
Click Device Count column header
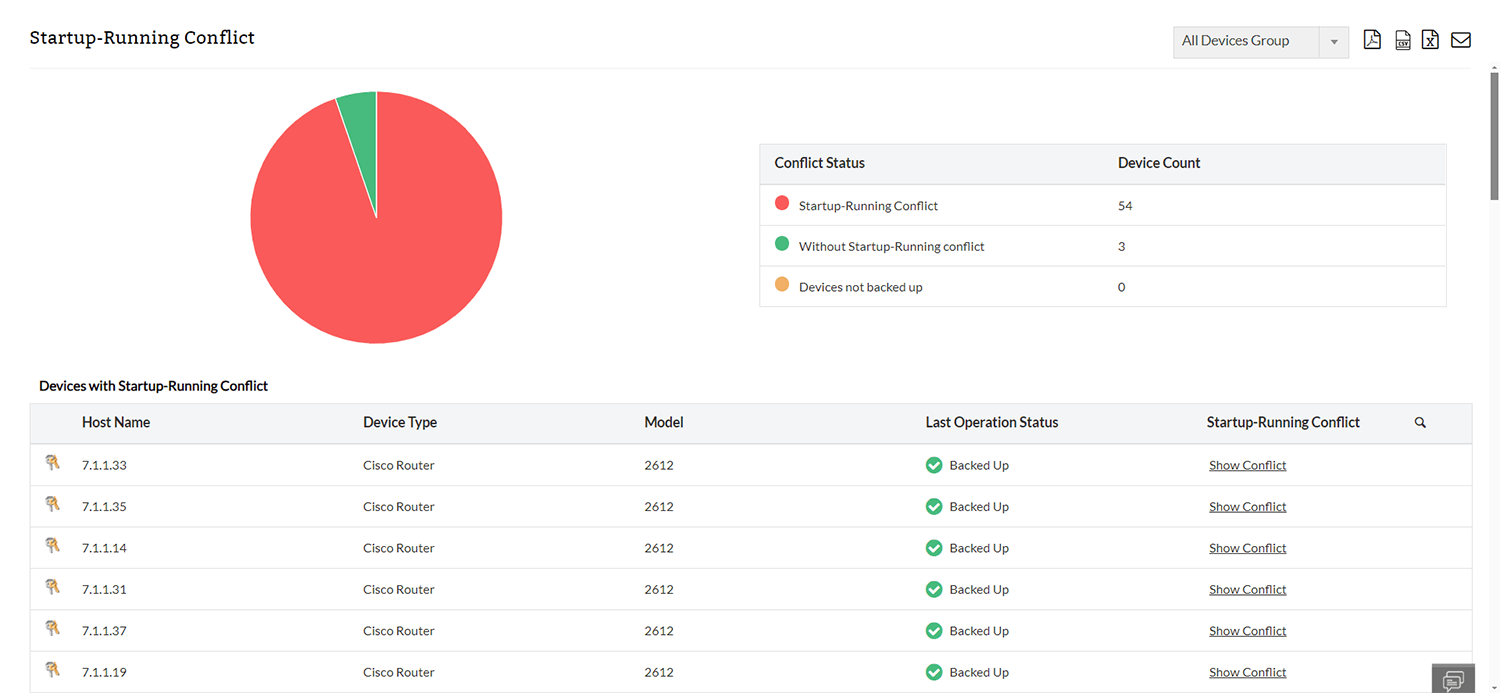point(1159,163)
